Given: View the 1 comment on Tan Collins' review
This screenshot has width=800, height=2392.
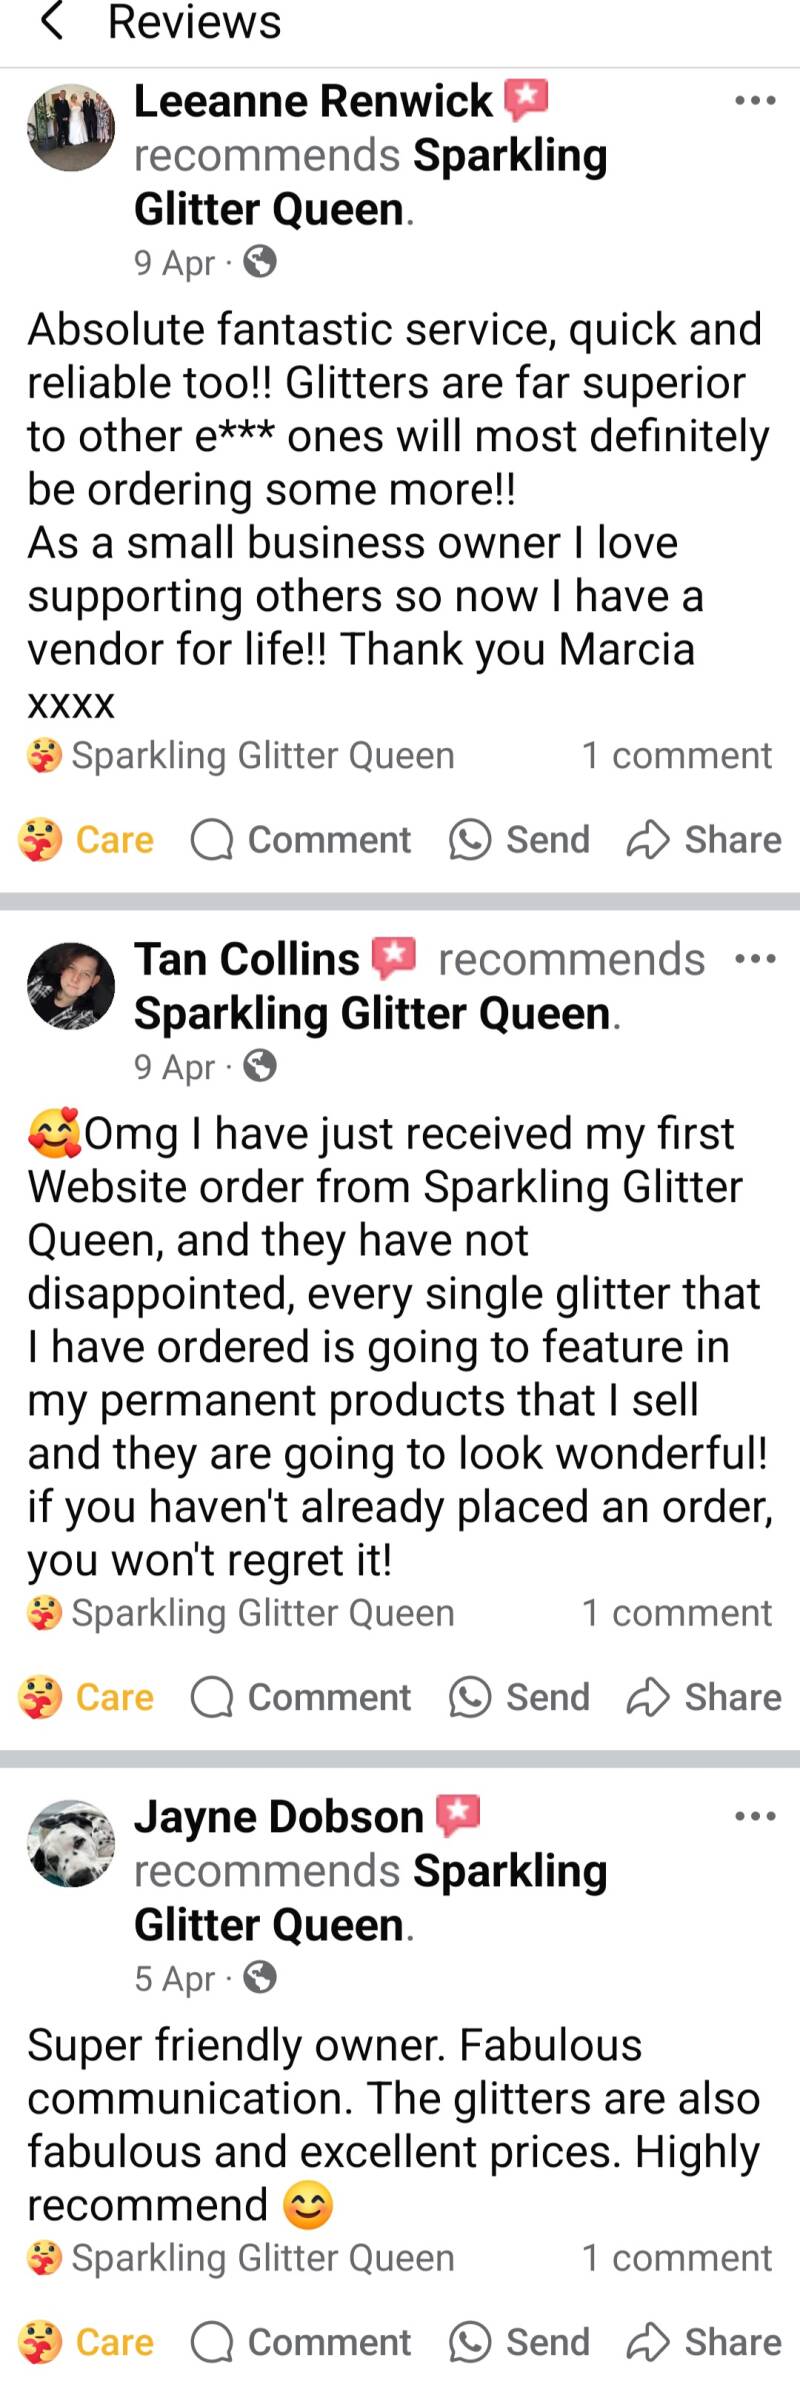Looking at the screenshot, I should [677, 1613].
